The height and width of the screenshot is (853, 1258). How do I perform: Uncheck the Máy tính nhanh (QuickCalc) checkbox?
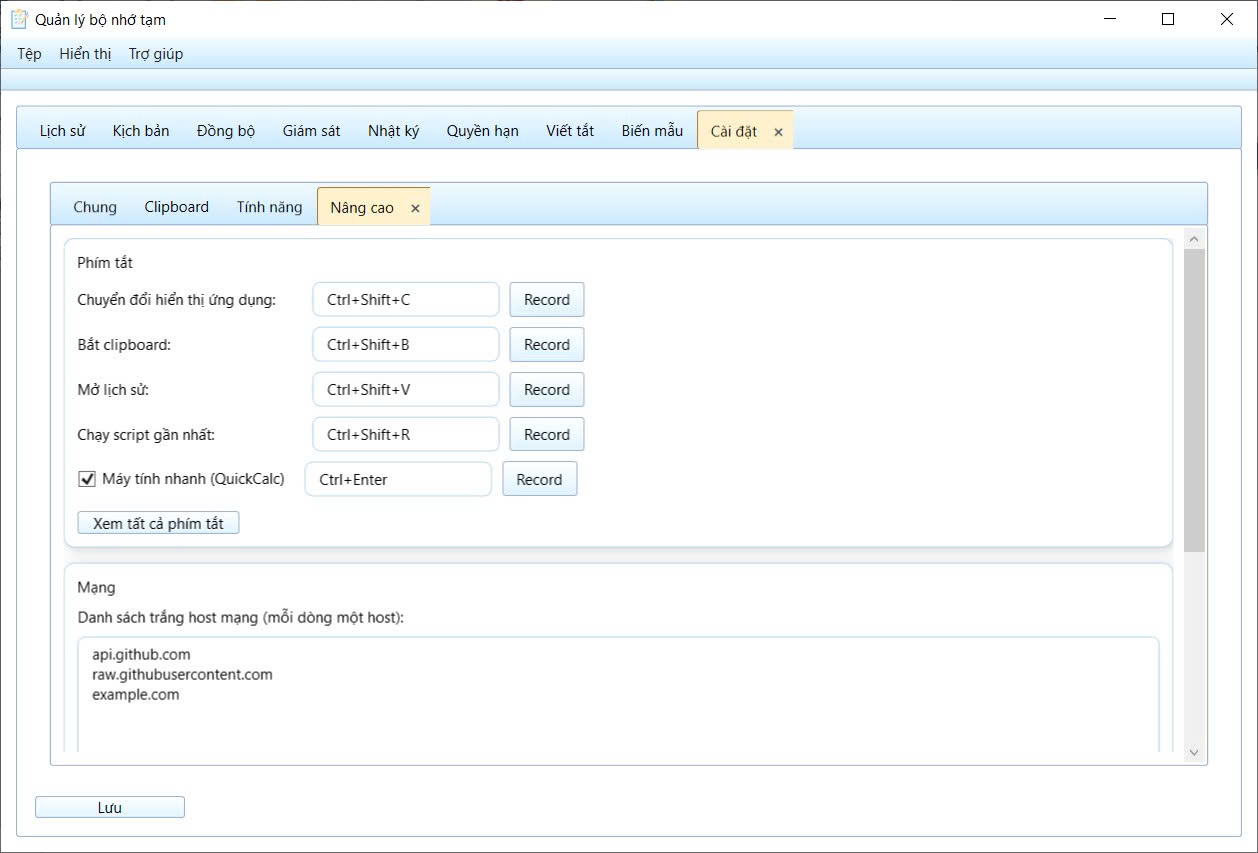pos(87,479)
